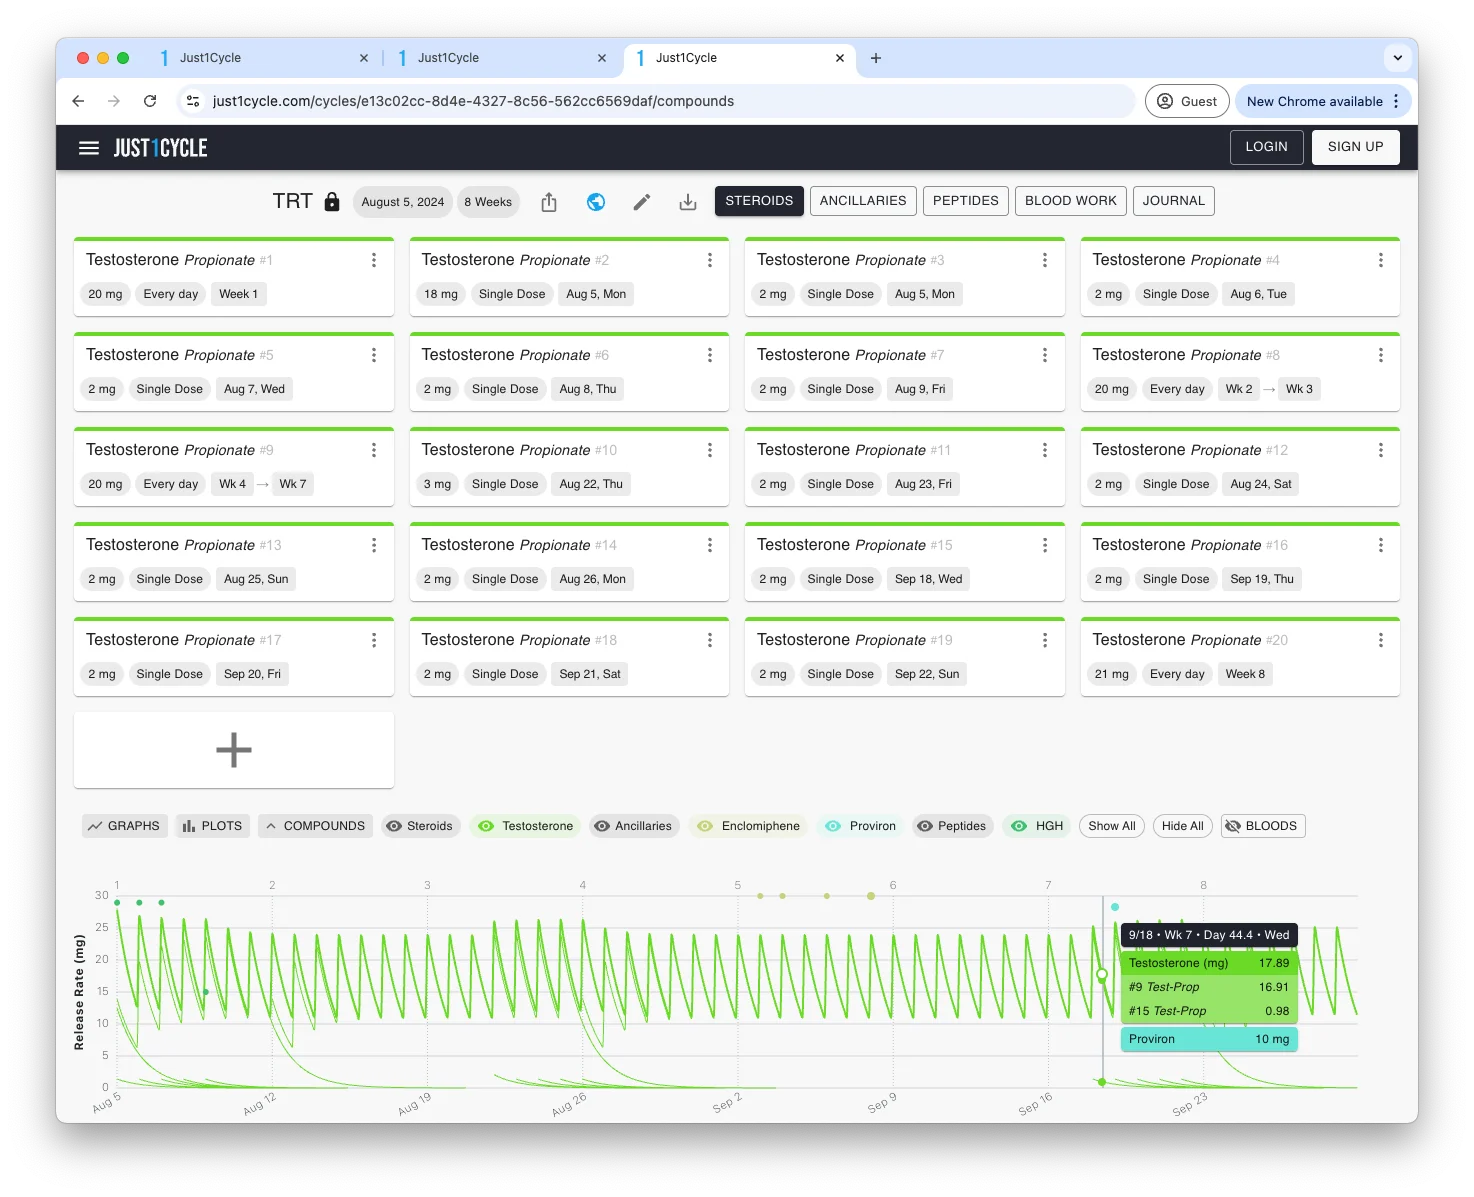
Task: Click the Just1Cycle logo
Action: point(160,148)
